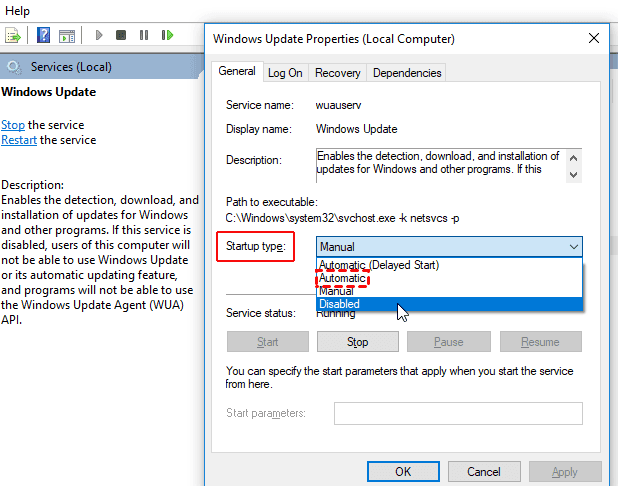
Task: Choose Disabled from the startup type list
Action: (x=449, y=304)
